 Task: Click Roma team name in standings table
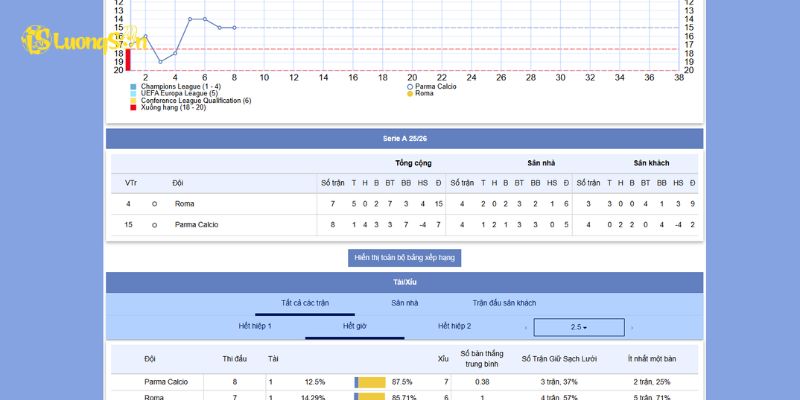(185, 204)
